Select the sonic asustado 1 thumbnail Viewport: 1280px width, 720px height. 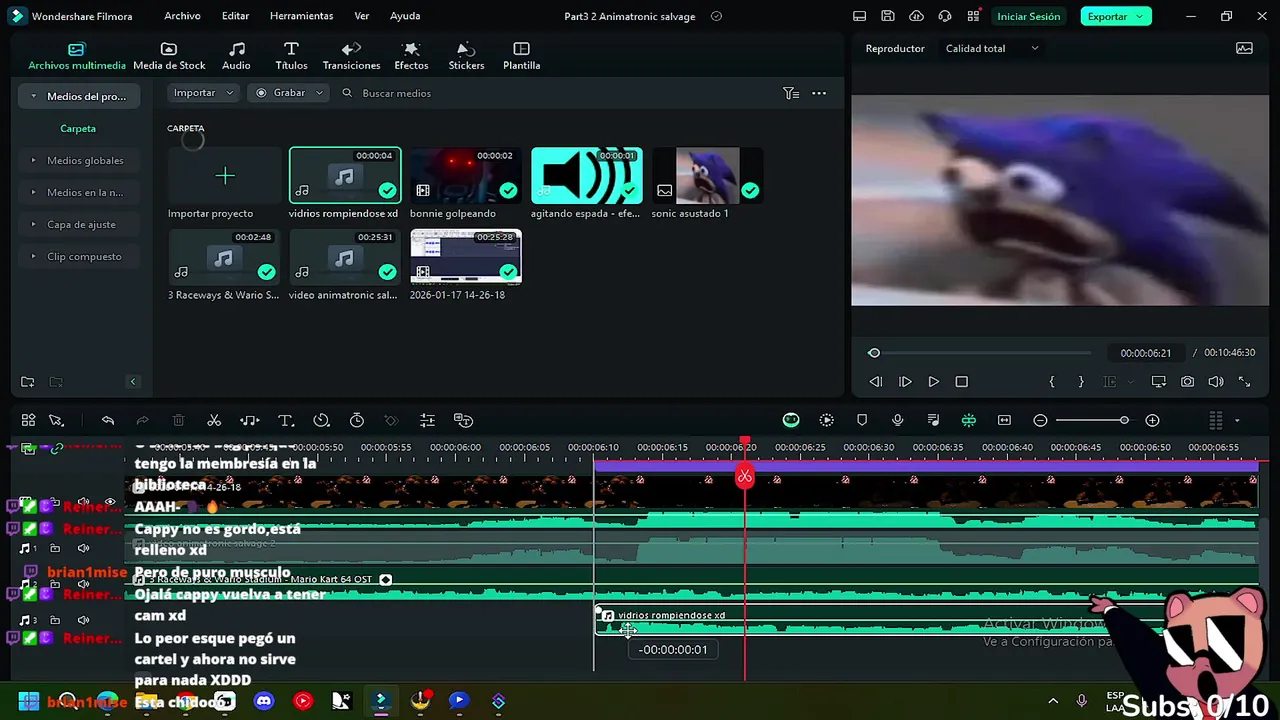coord(708,176)
